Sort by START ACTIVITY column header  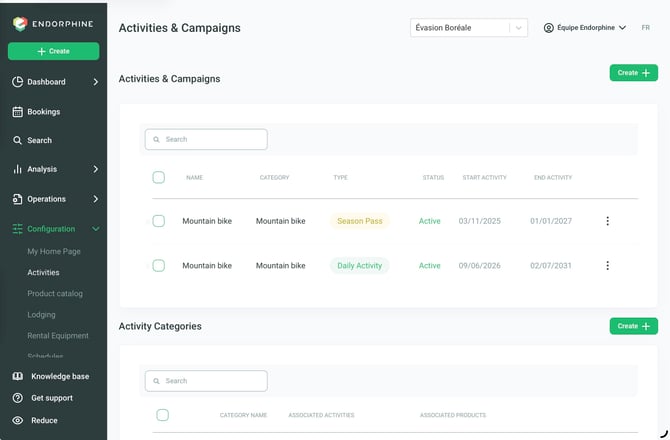pyautogui.click(x=484, y=177)
